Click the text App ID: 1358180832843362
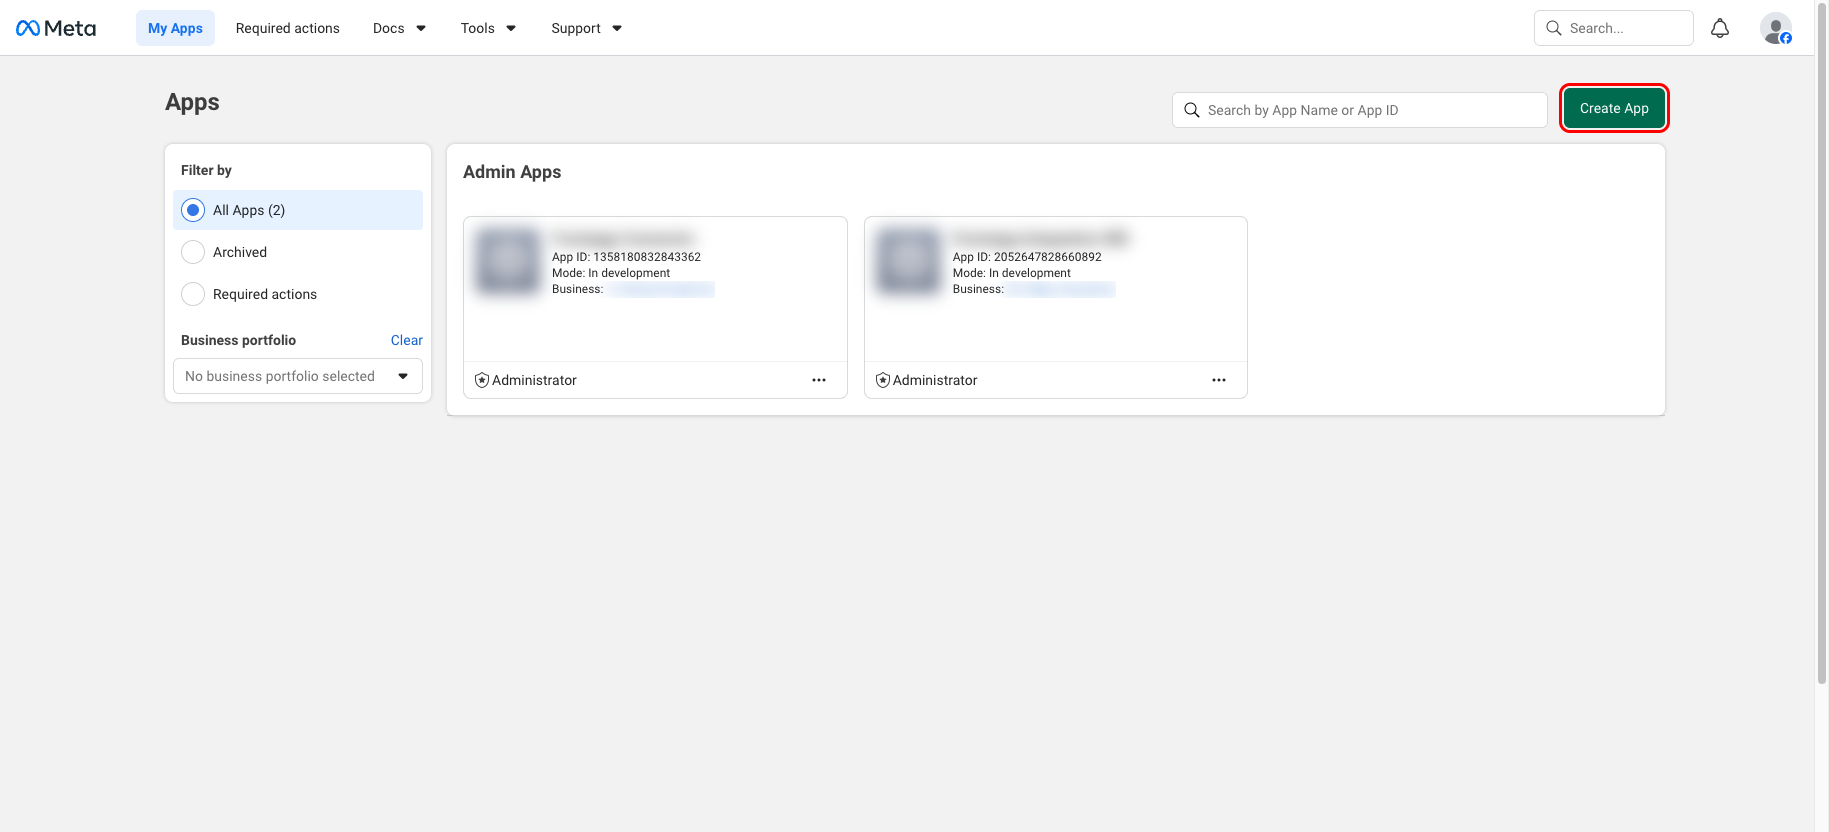1829x832 pixels. pyautogui.click(x=626, y=257)
